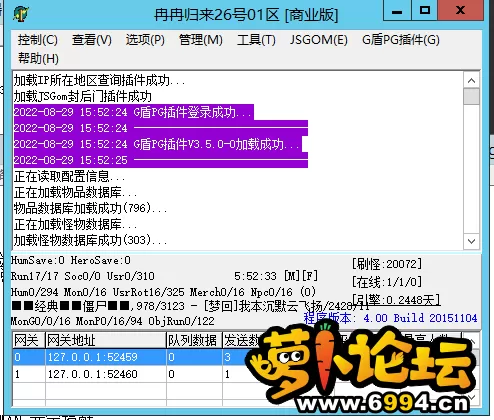Open the 查看(V) menu
Image resolution: width=494 pixels, height=420 pixels.
(92, 40)
